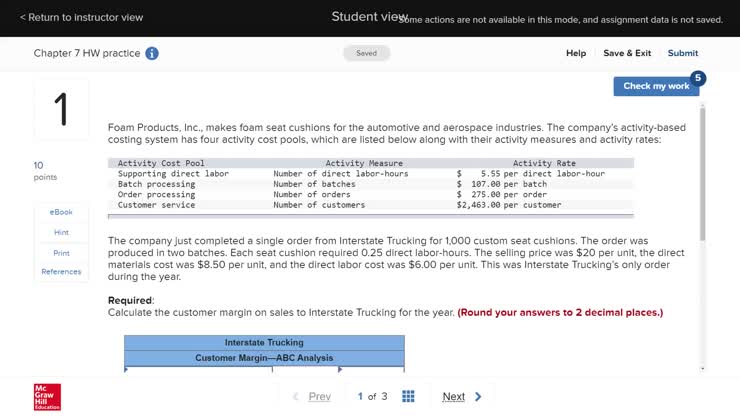Click the Prev chevron arrow icon
The width and height of the screenshot is (740, 416).
pyautogui.click(x=295, y=397)
